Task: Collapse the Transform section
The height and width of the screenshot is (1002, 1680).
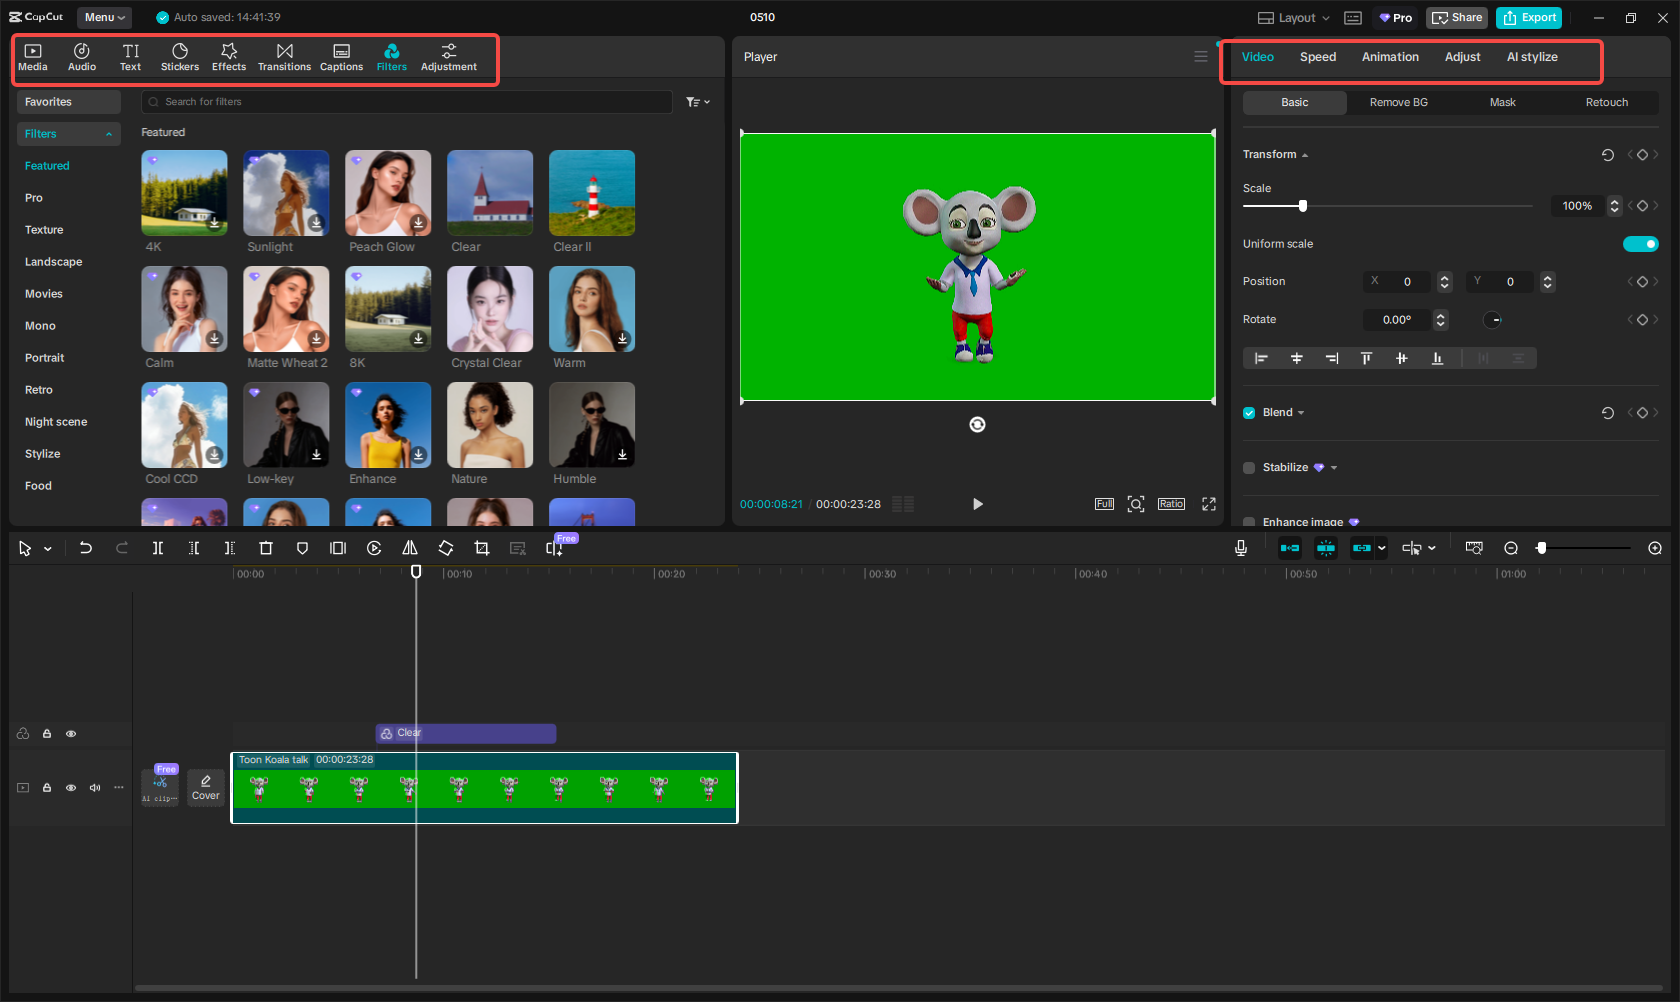Action: coord(1303,154)
